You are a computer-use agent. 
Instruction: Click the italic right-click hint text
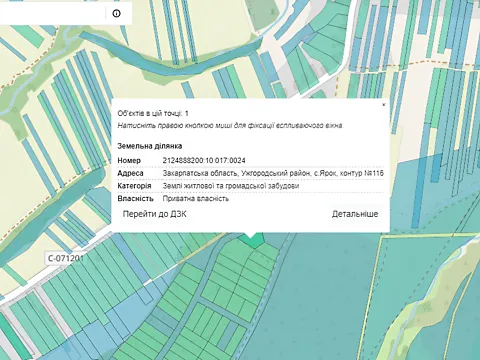230,126
